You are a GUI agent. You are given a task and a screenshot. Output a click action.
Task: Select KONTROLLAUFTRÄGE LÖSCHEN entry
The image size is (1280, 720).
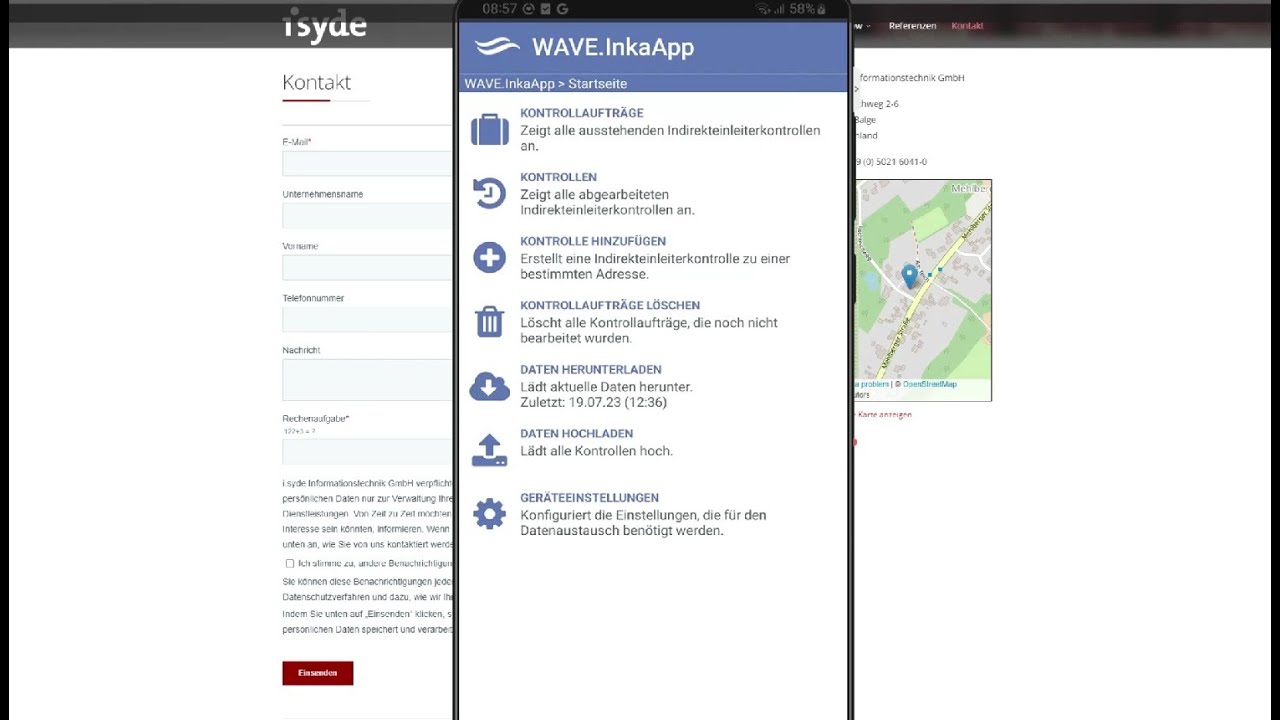point(610,305)
